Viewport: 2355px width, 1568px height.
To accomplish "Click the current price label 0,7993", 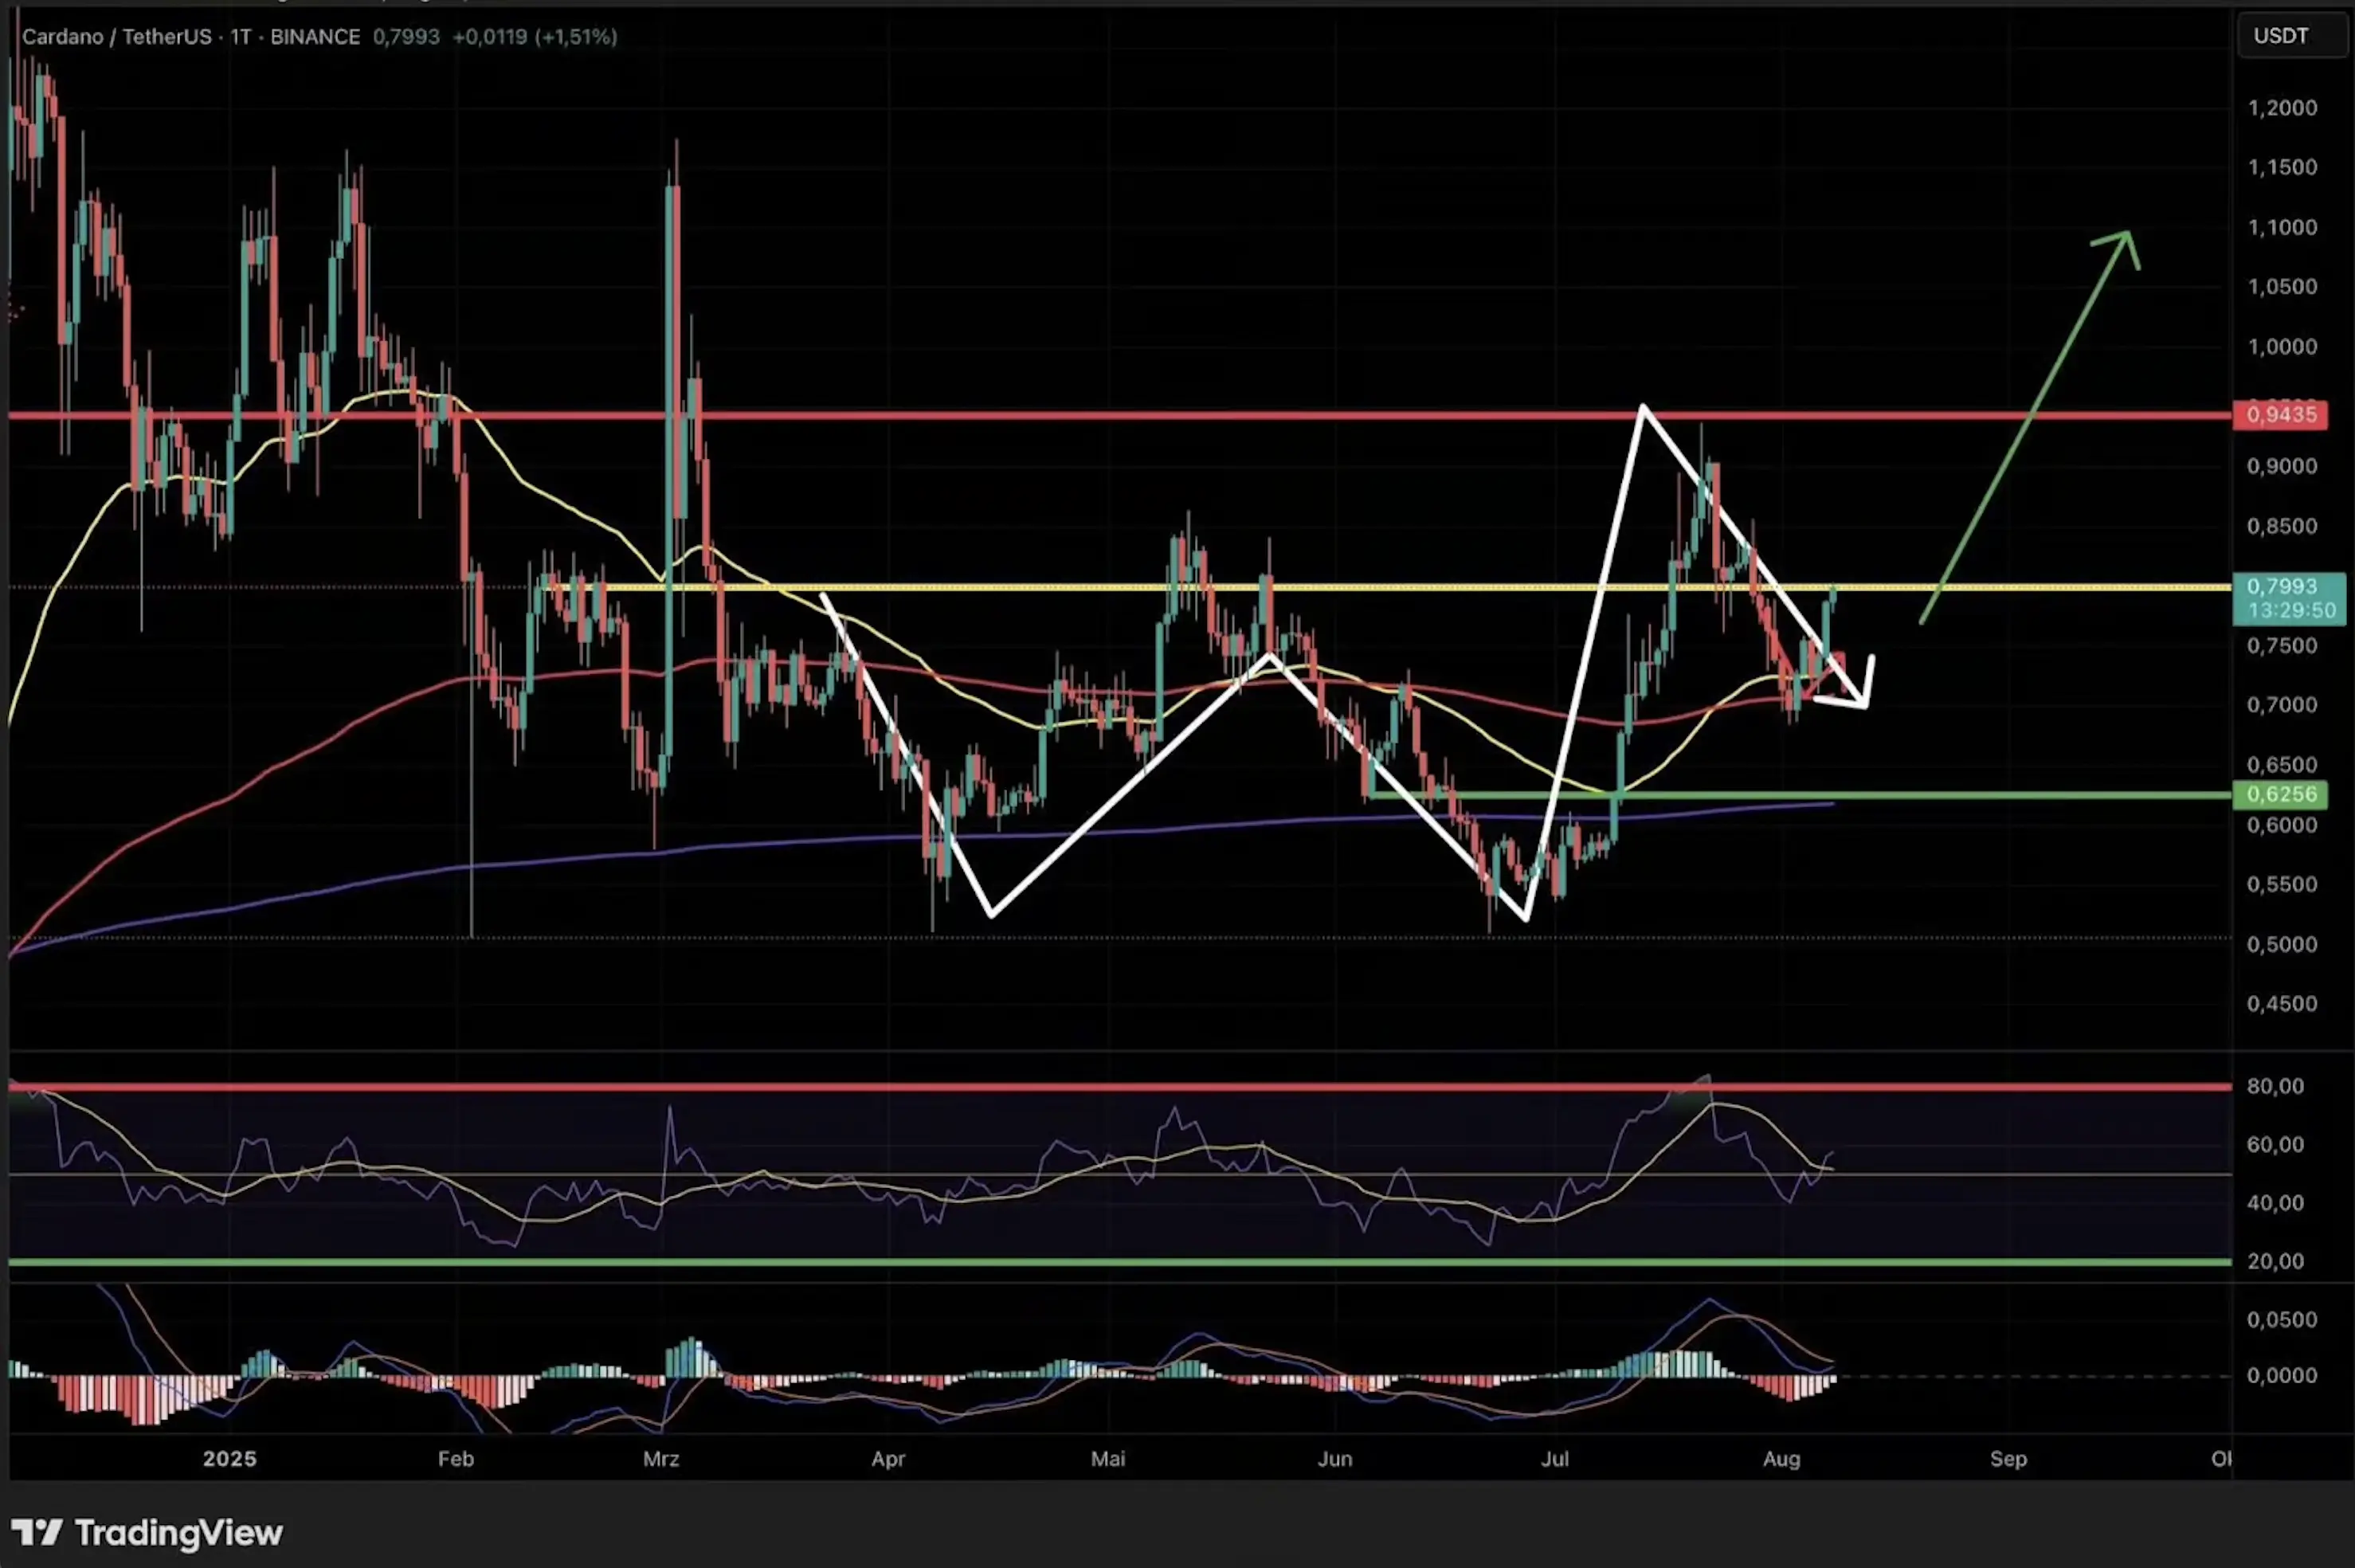I will click(x=2290, y=587).
